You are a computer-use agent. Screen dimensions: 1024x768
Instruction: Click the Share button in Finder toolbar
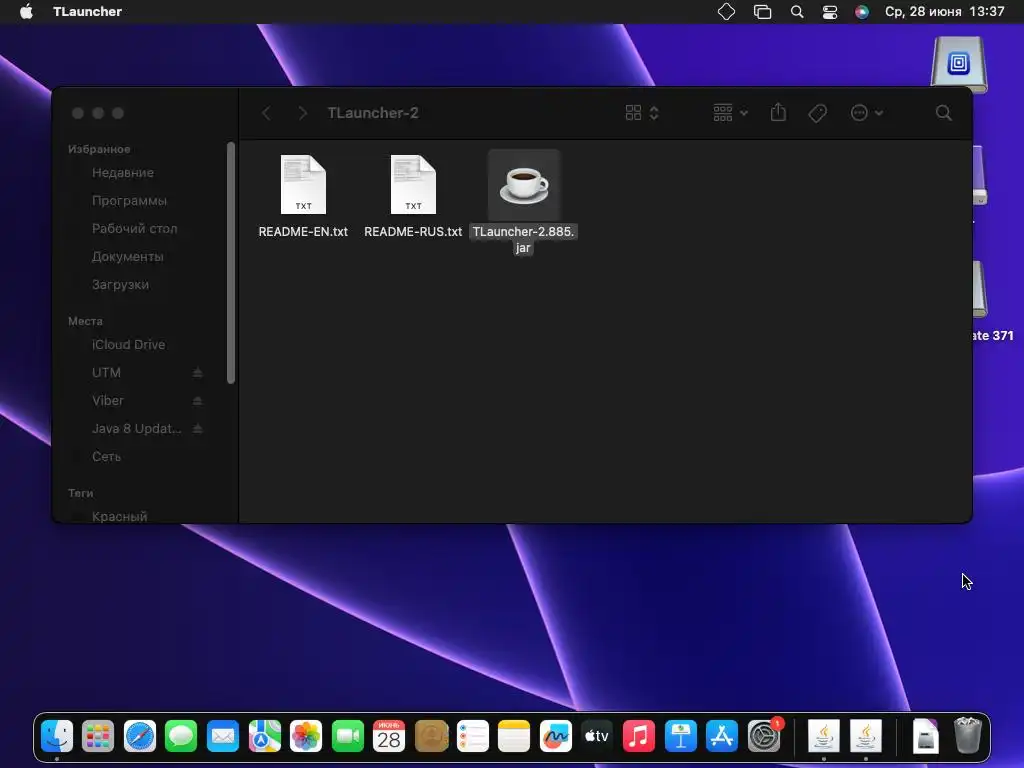click(x=778, y=112)
